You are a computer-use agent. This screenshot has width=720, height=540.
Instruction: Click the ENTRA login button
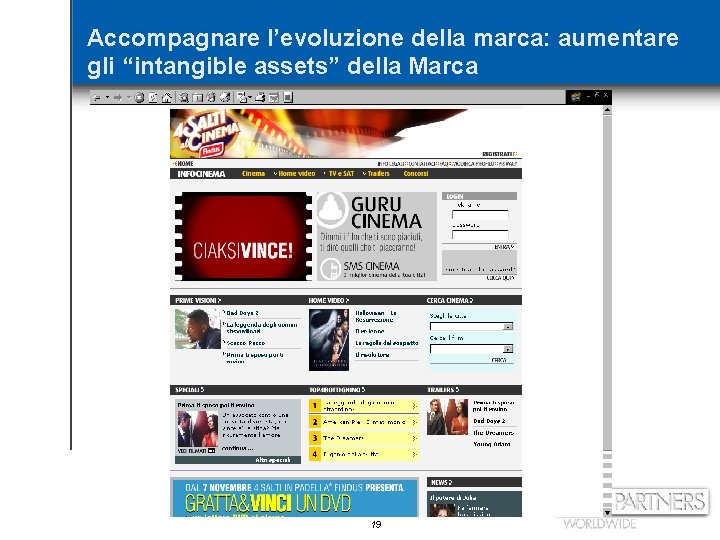click(x=504, y=247)
